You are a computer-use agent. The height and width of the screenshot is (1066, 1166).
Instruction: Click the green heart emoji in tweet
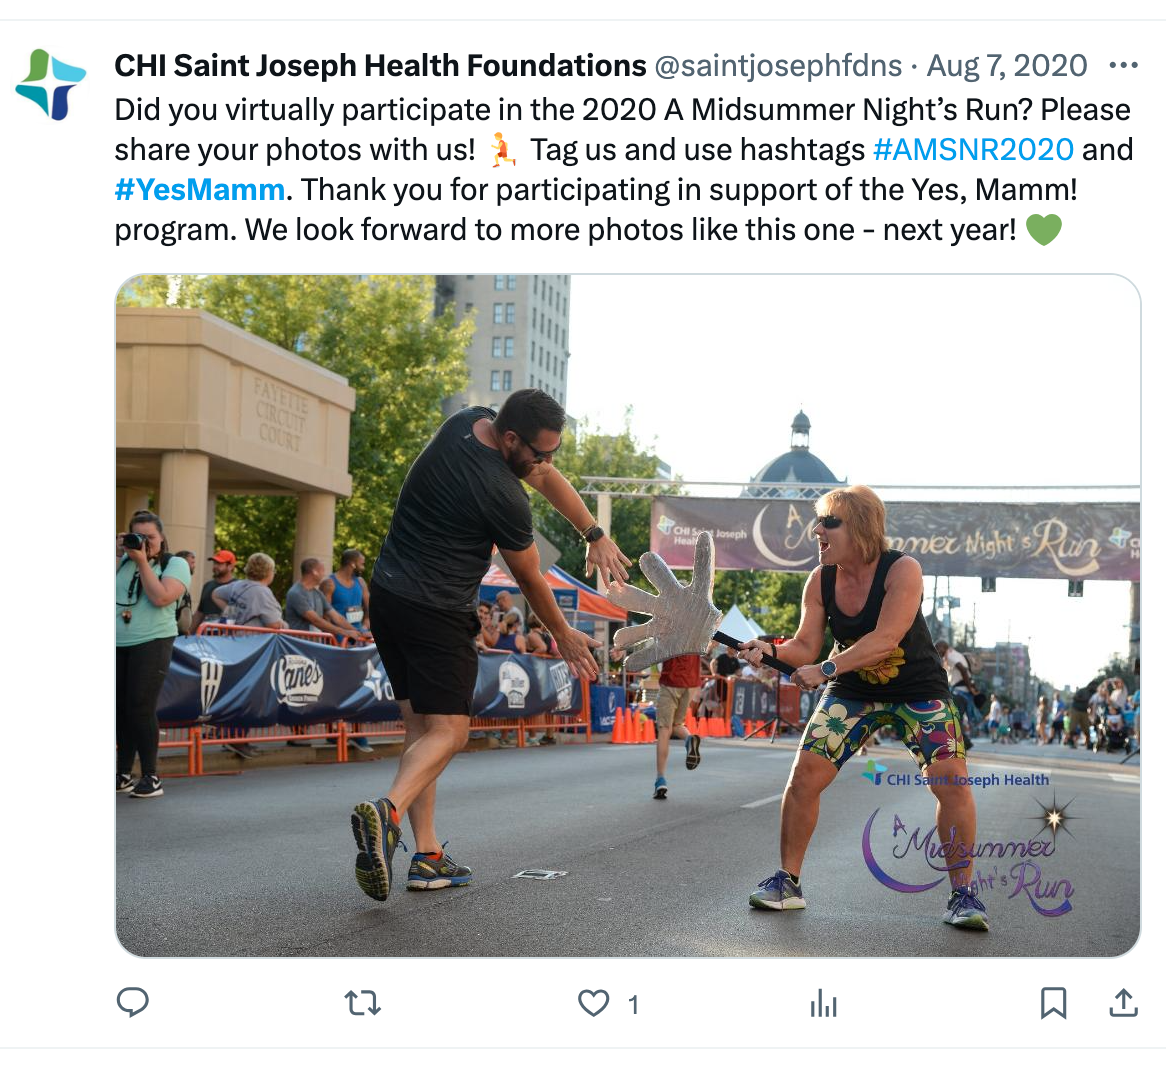pos(1043,229)
